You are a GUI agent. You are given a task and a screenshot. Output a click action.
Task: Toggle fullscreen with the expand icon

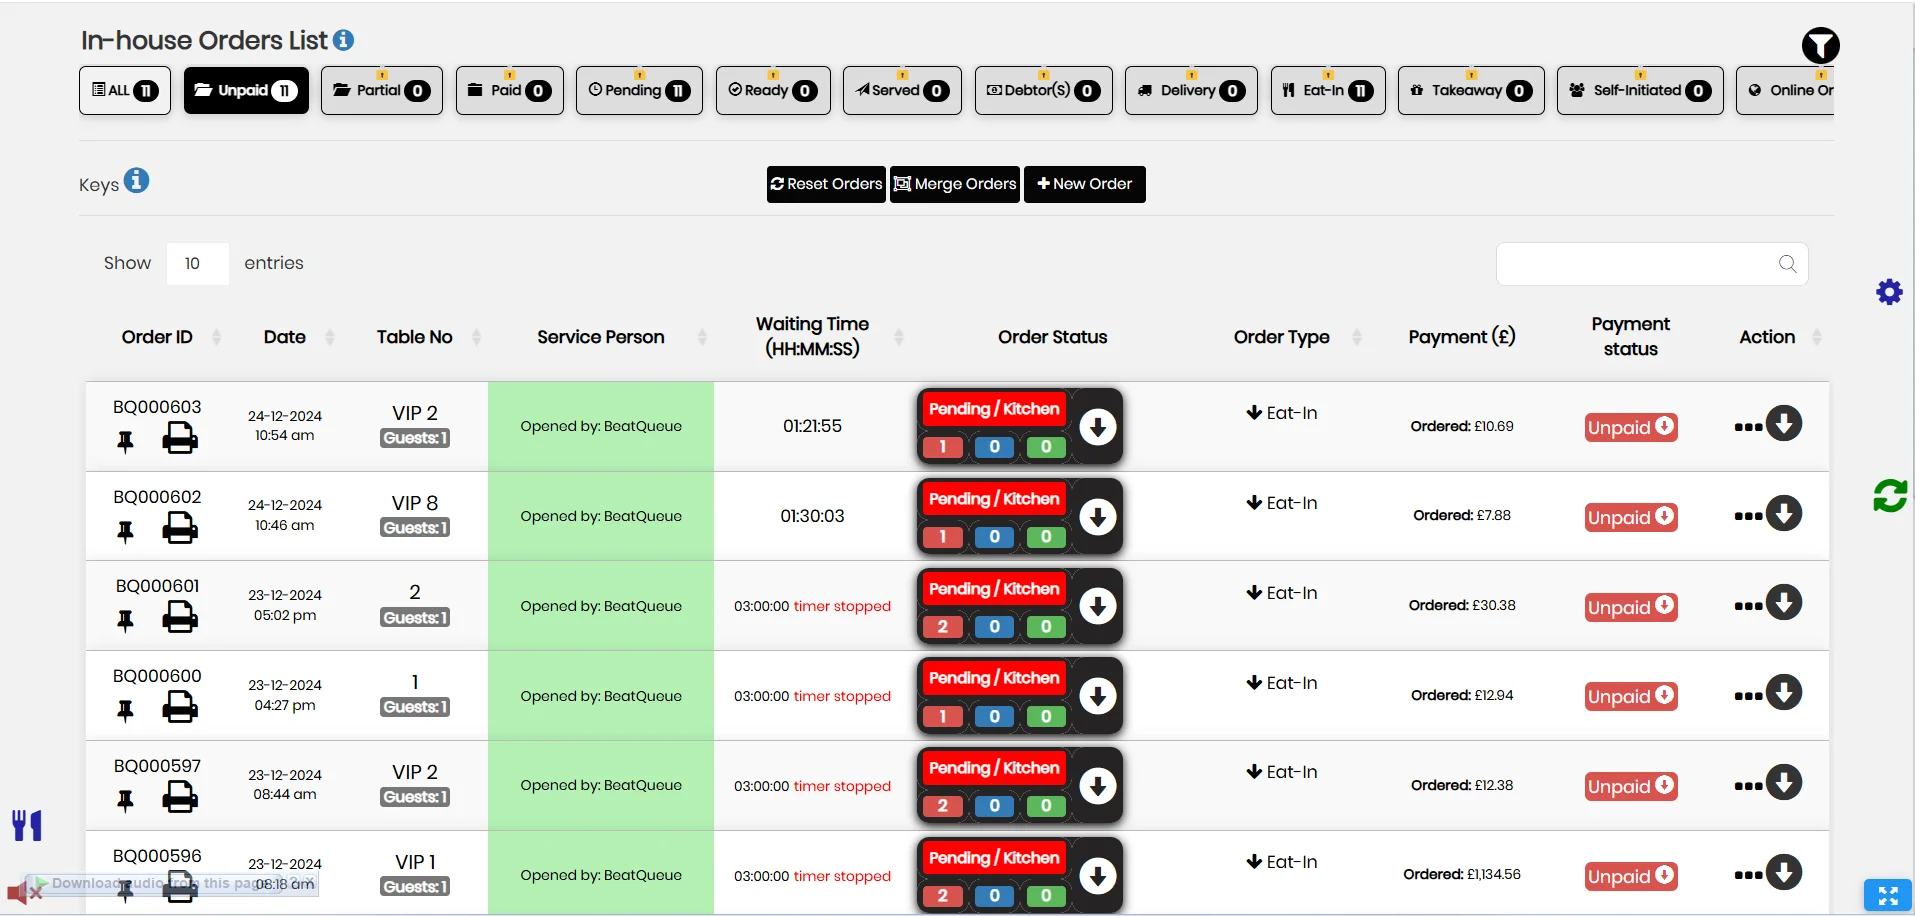click(1887, 895)
